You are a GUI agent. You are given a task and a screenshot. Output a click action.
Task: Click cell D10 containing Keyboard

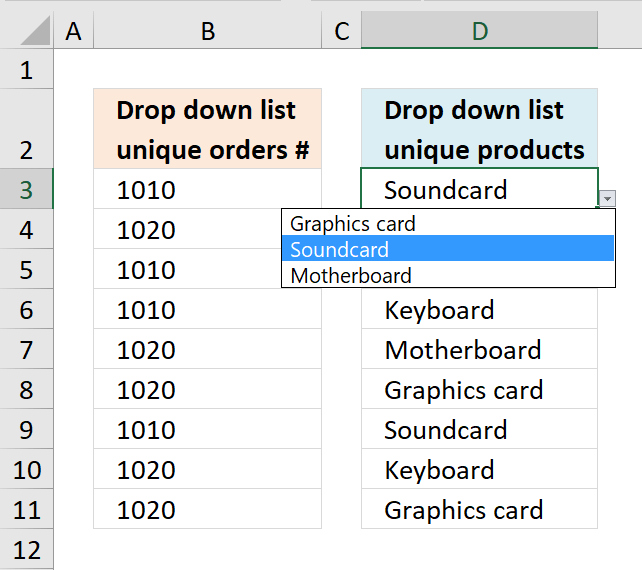click(479, 469)
